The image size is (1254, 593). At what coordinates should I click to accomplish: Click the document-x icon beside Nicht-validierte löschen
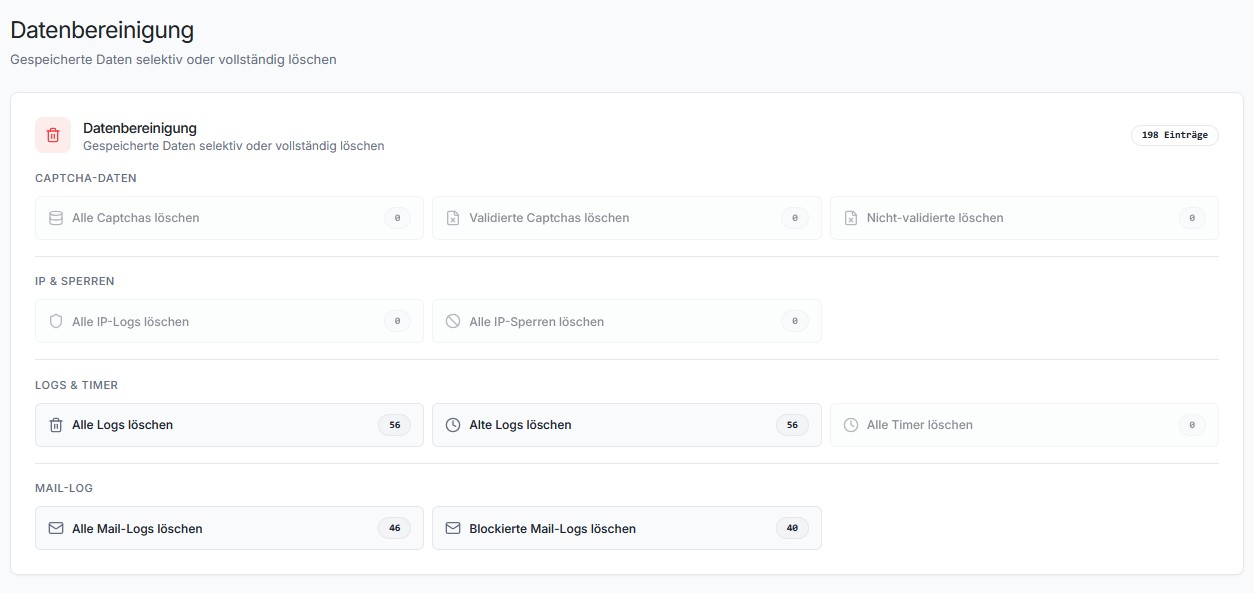click(x=850, y=217)
